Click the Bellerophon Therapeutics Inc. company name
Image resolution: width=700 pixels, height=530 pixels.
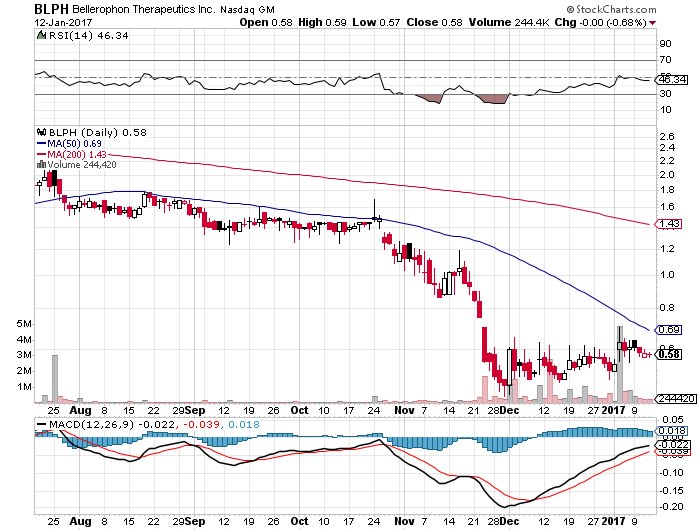pos(144,9)
